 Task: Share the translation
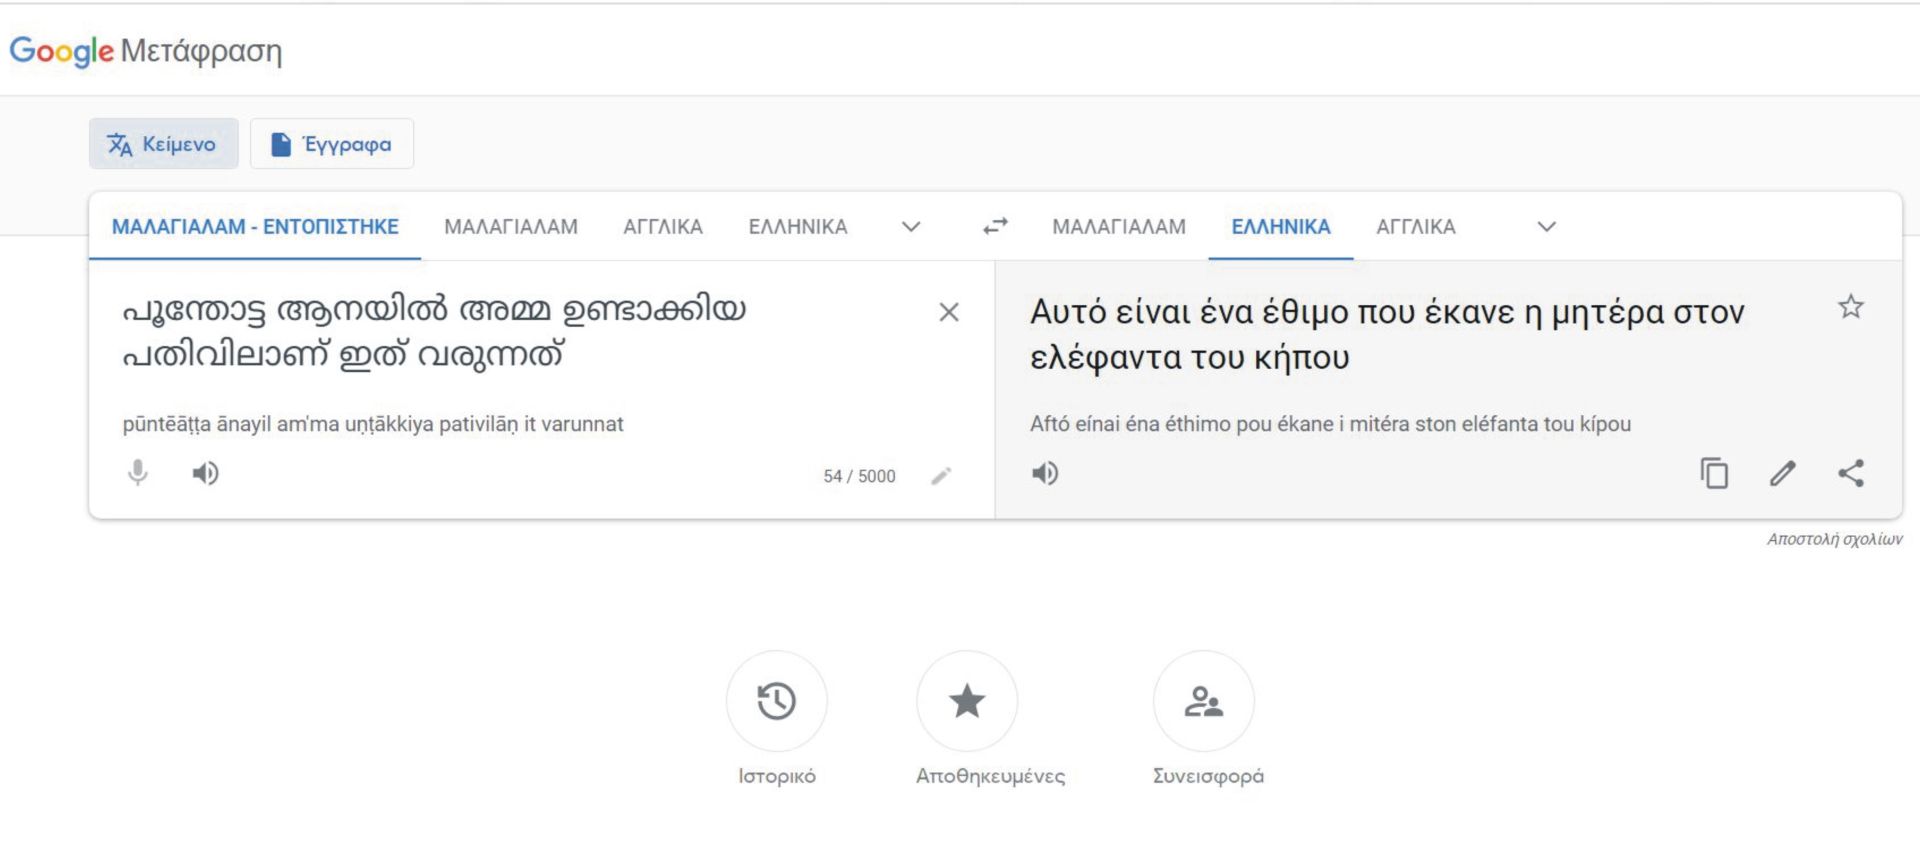pyautogui.click(x=1851, y=473)
